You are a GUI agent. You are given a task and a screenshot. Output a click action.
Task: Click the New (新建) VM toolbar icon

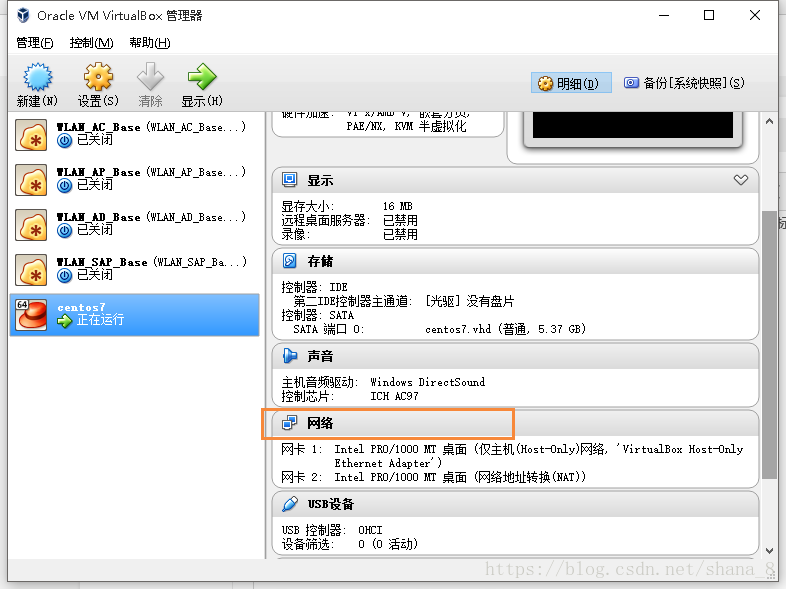coord(38,77)
